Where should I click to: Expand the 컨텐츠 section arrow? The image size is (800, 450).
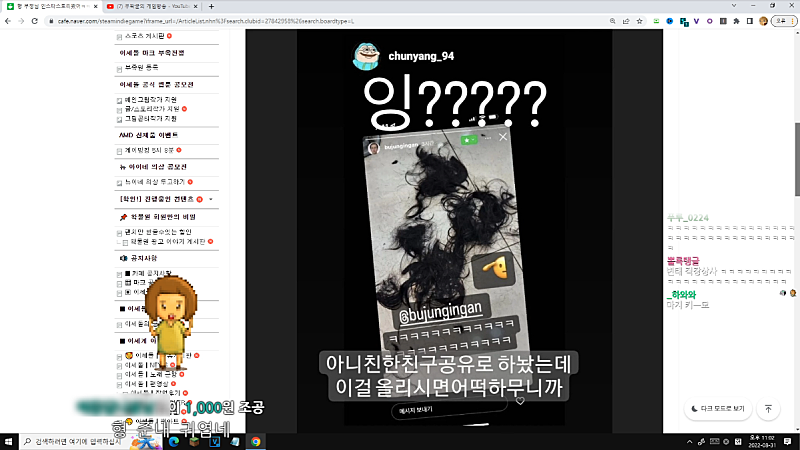tap(211, 199)
